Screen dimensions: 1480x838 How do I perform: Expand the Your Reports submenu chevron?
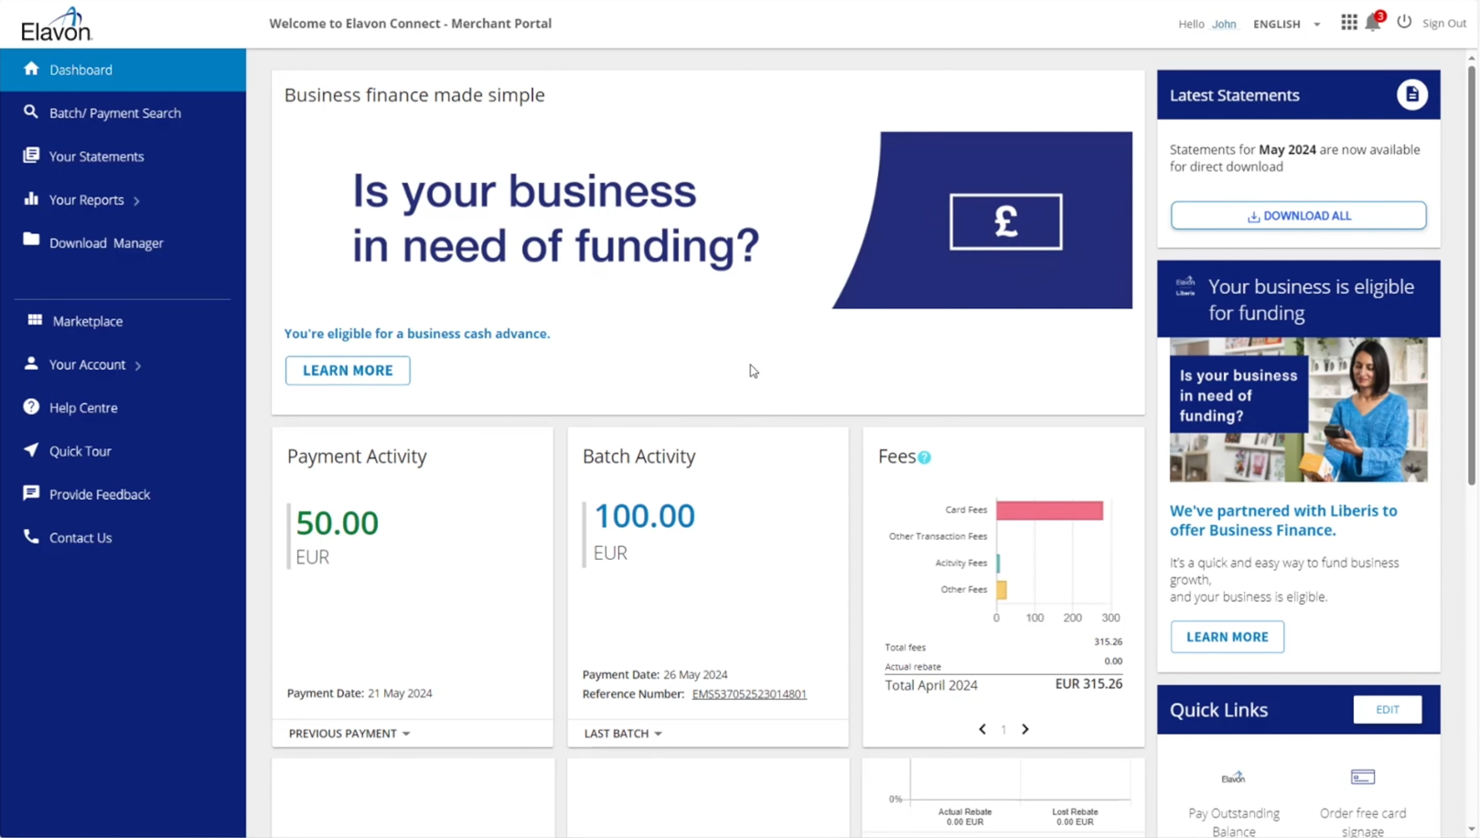click(137, 201)
